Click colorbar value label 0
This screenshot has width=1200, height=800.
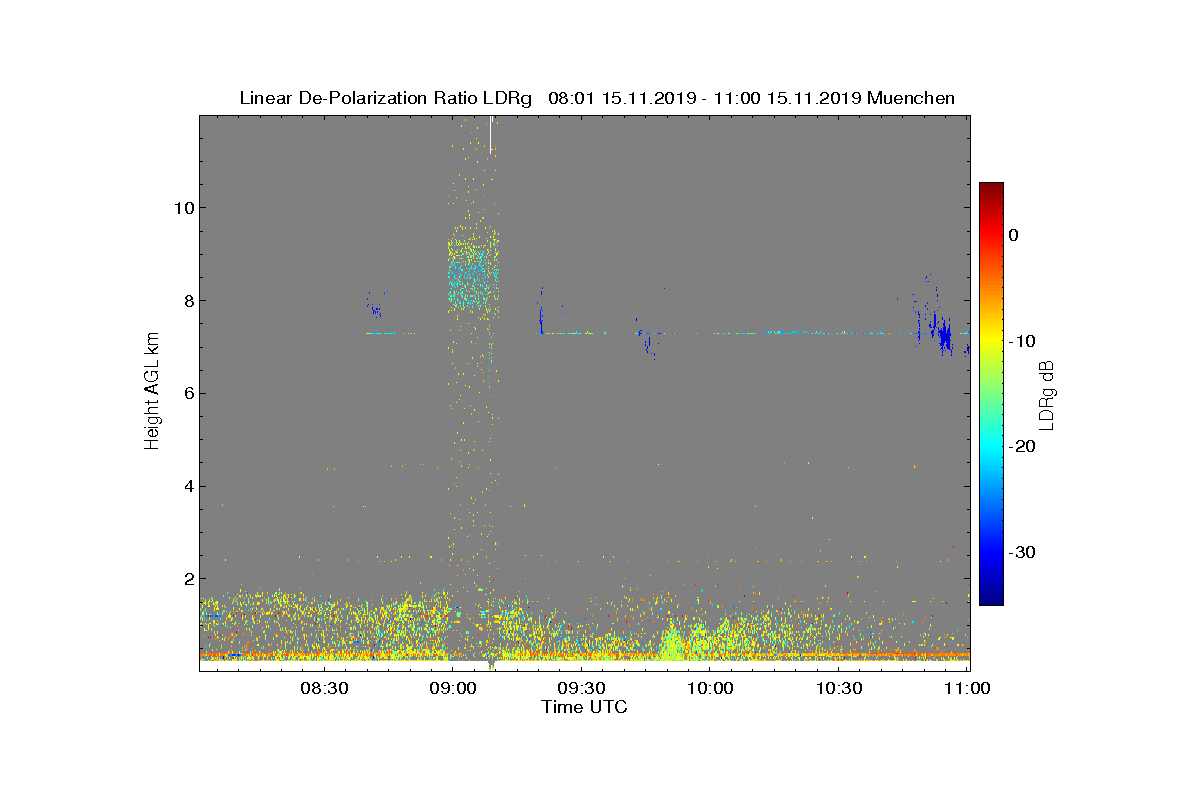coord(1014,235)
